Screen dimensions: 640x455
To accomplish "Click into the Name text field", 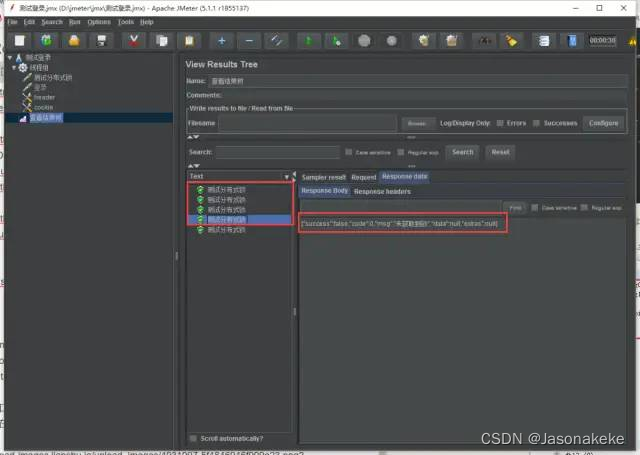I will (x=418, y=81).
